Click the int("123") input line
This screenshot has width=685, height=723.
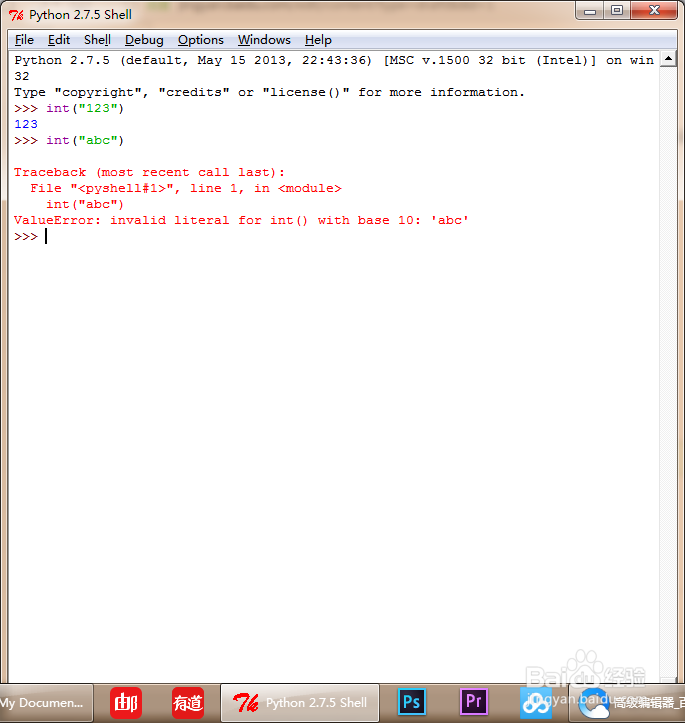coord(69,108)
